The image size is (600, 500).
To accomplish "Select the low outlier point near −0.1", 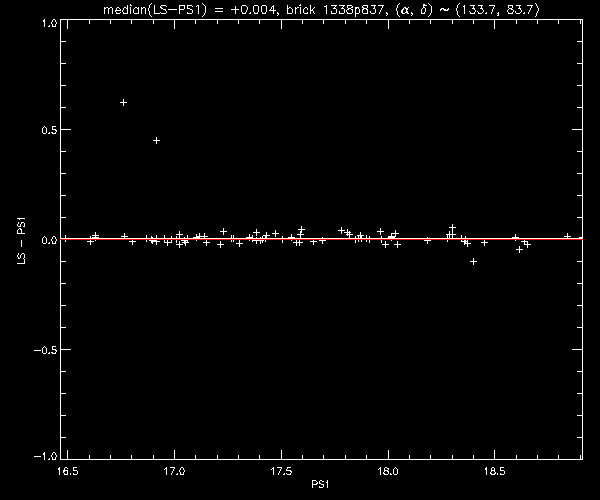I will pyautogui.click(x=473, y=261).
